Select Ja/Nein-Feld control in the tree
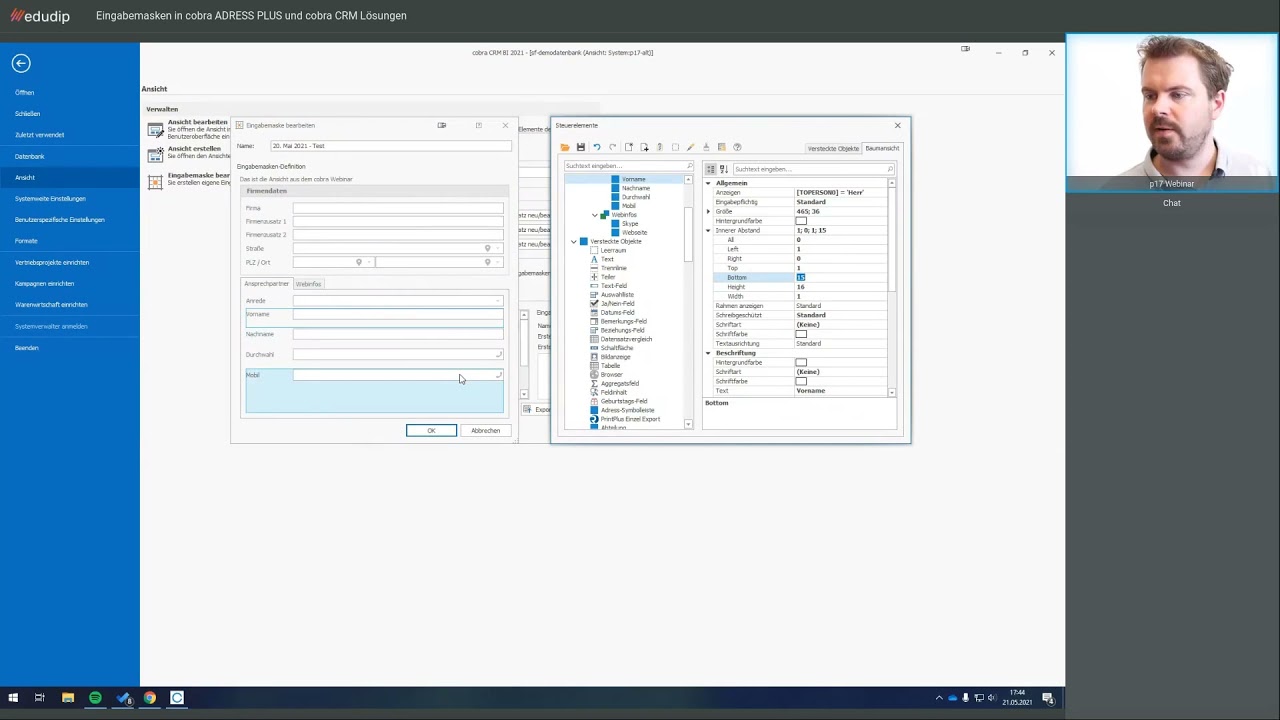 tap(617, 303)
